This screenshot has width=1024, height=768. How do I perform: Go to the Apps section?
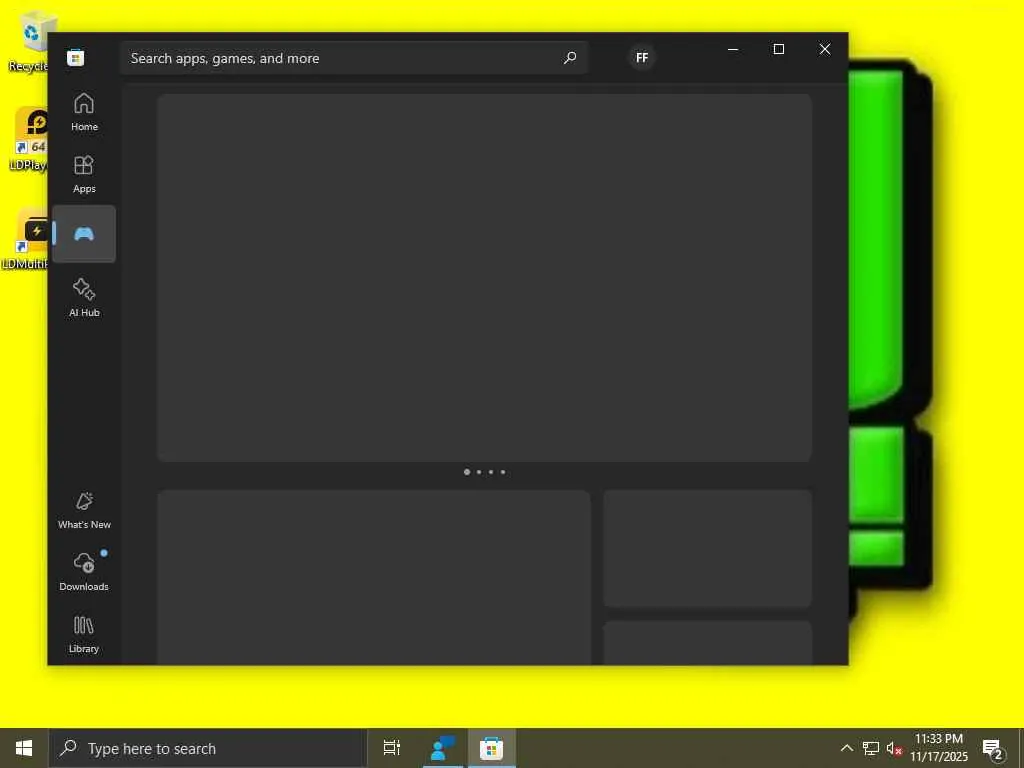click(x=84, y=174)
